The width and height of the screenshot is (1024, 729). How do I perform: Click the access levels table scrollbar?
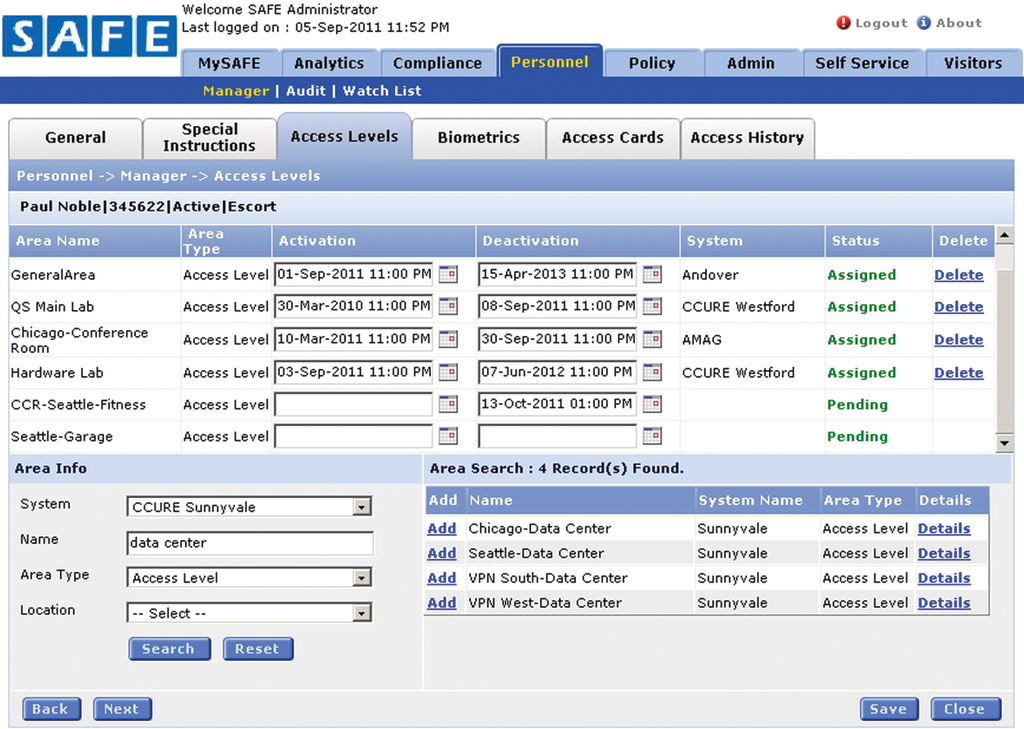[x=1003, y=340]
